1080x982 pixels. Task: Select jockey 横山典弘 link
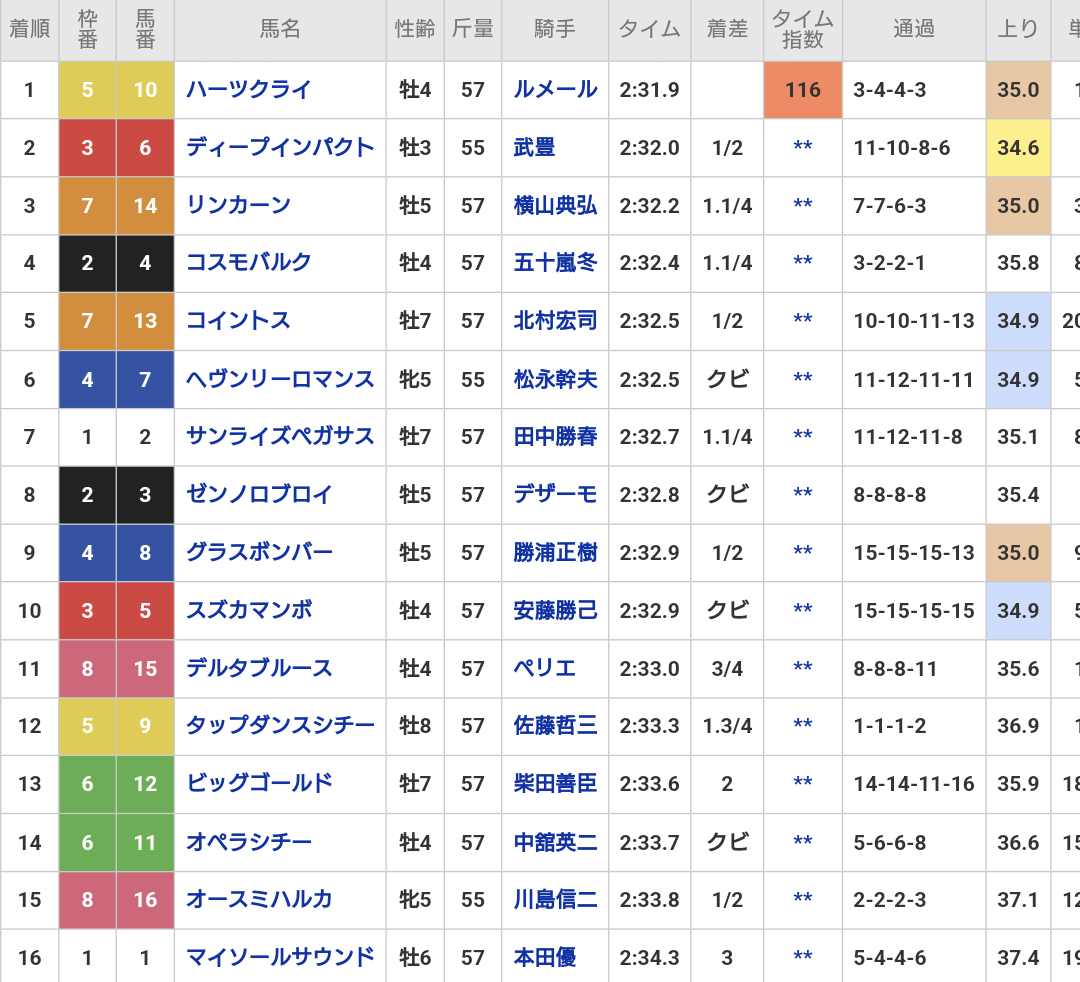(x=555, y=206)
